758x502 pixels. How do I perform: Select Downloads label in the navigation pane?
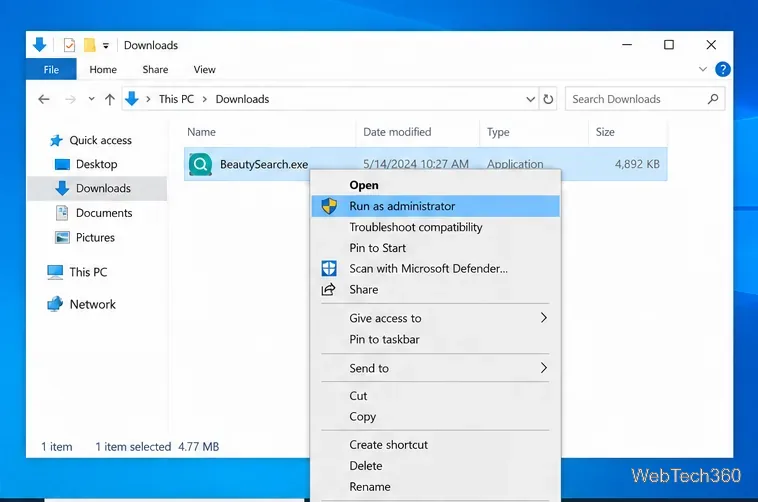103,189
